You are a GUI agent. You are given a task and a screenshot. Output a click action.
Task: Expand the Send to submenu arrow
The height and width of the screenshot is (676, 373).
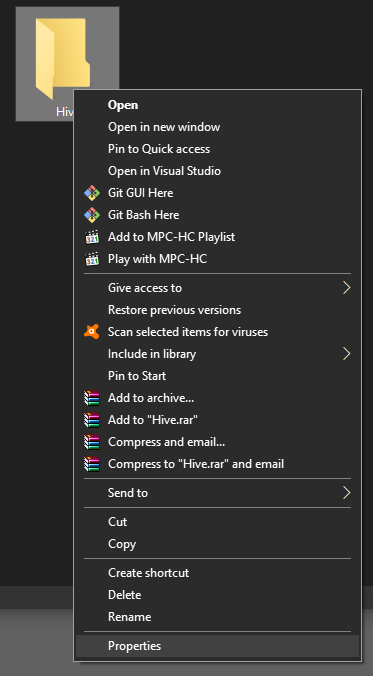click(346, 492)
